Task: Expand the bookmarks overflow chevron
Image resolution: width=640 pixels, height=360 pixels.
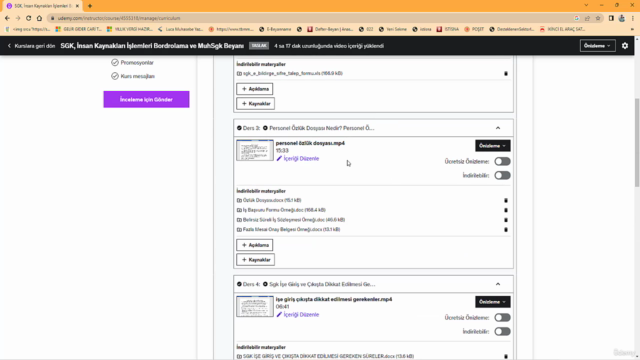Action: pos(632,29)
